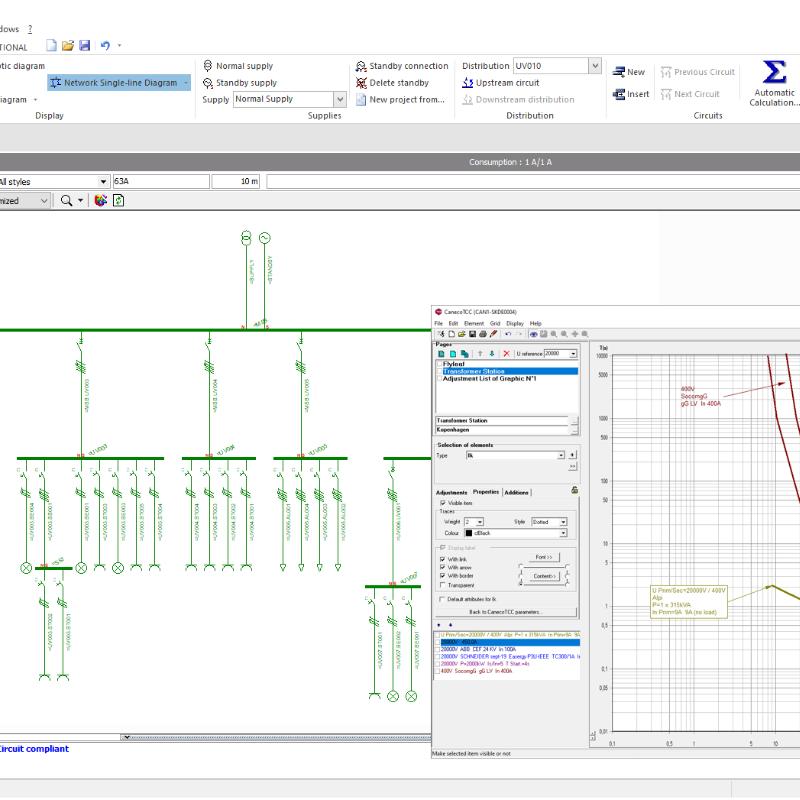Toggle the With border checkbox
This screenshot has width=800, height=800.
point(442,576)
